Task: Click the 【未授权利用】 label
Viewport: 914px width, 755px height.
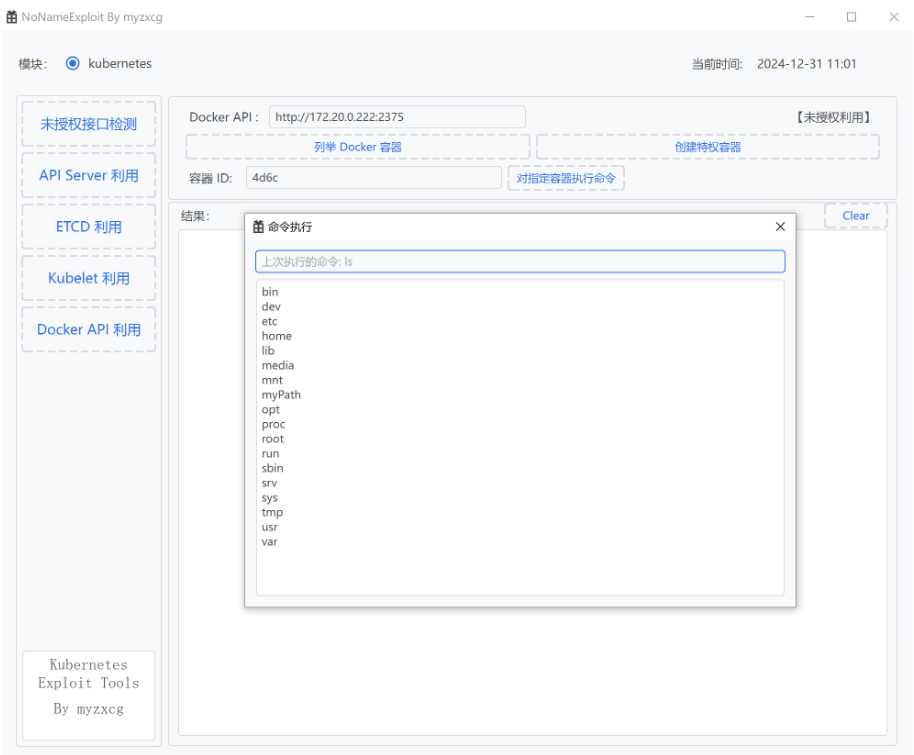Action: 832,117
